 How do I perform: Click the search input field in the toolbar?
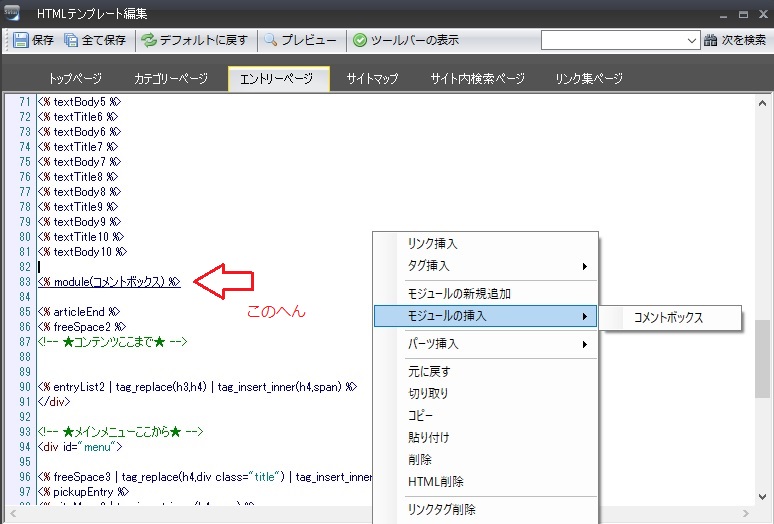click(613, 41)
